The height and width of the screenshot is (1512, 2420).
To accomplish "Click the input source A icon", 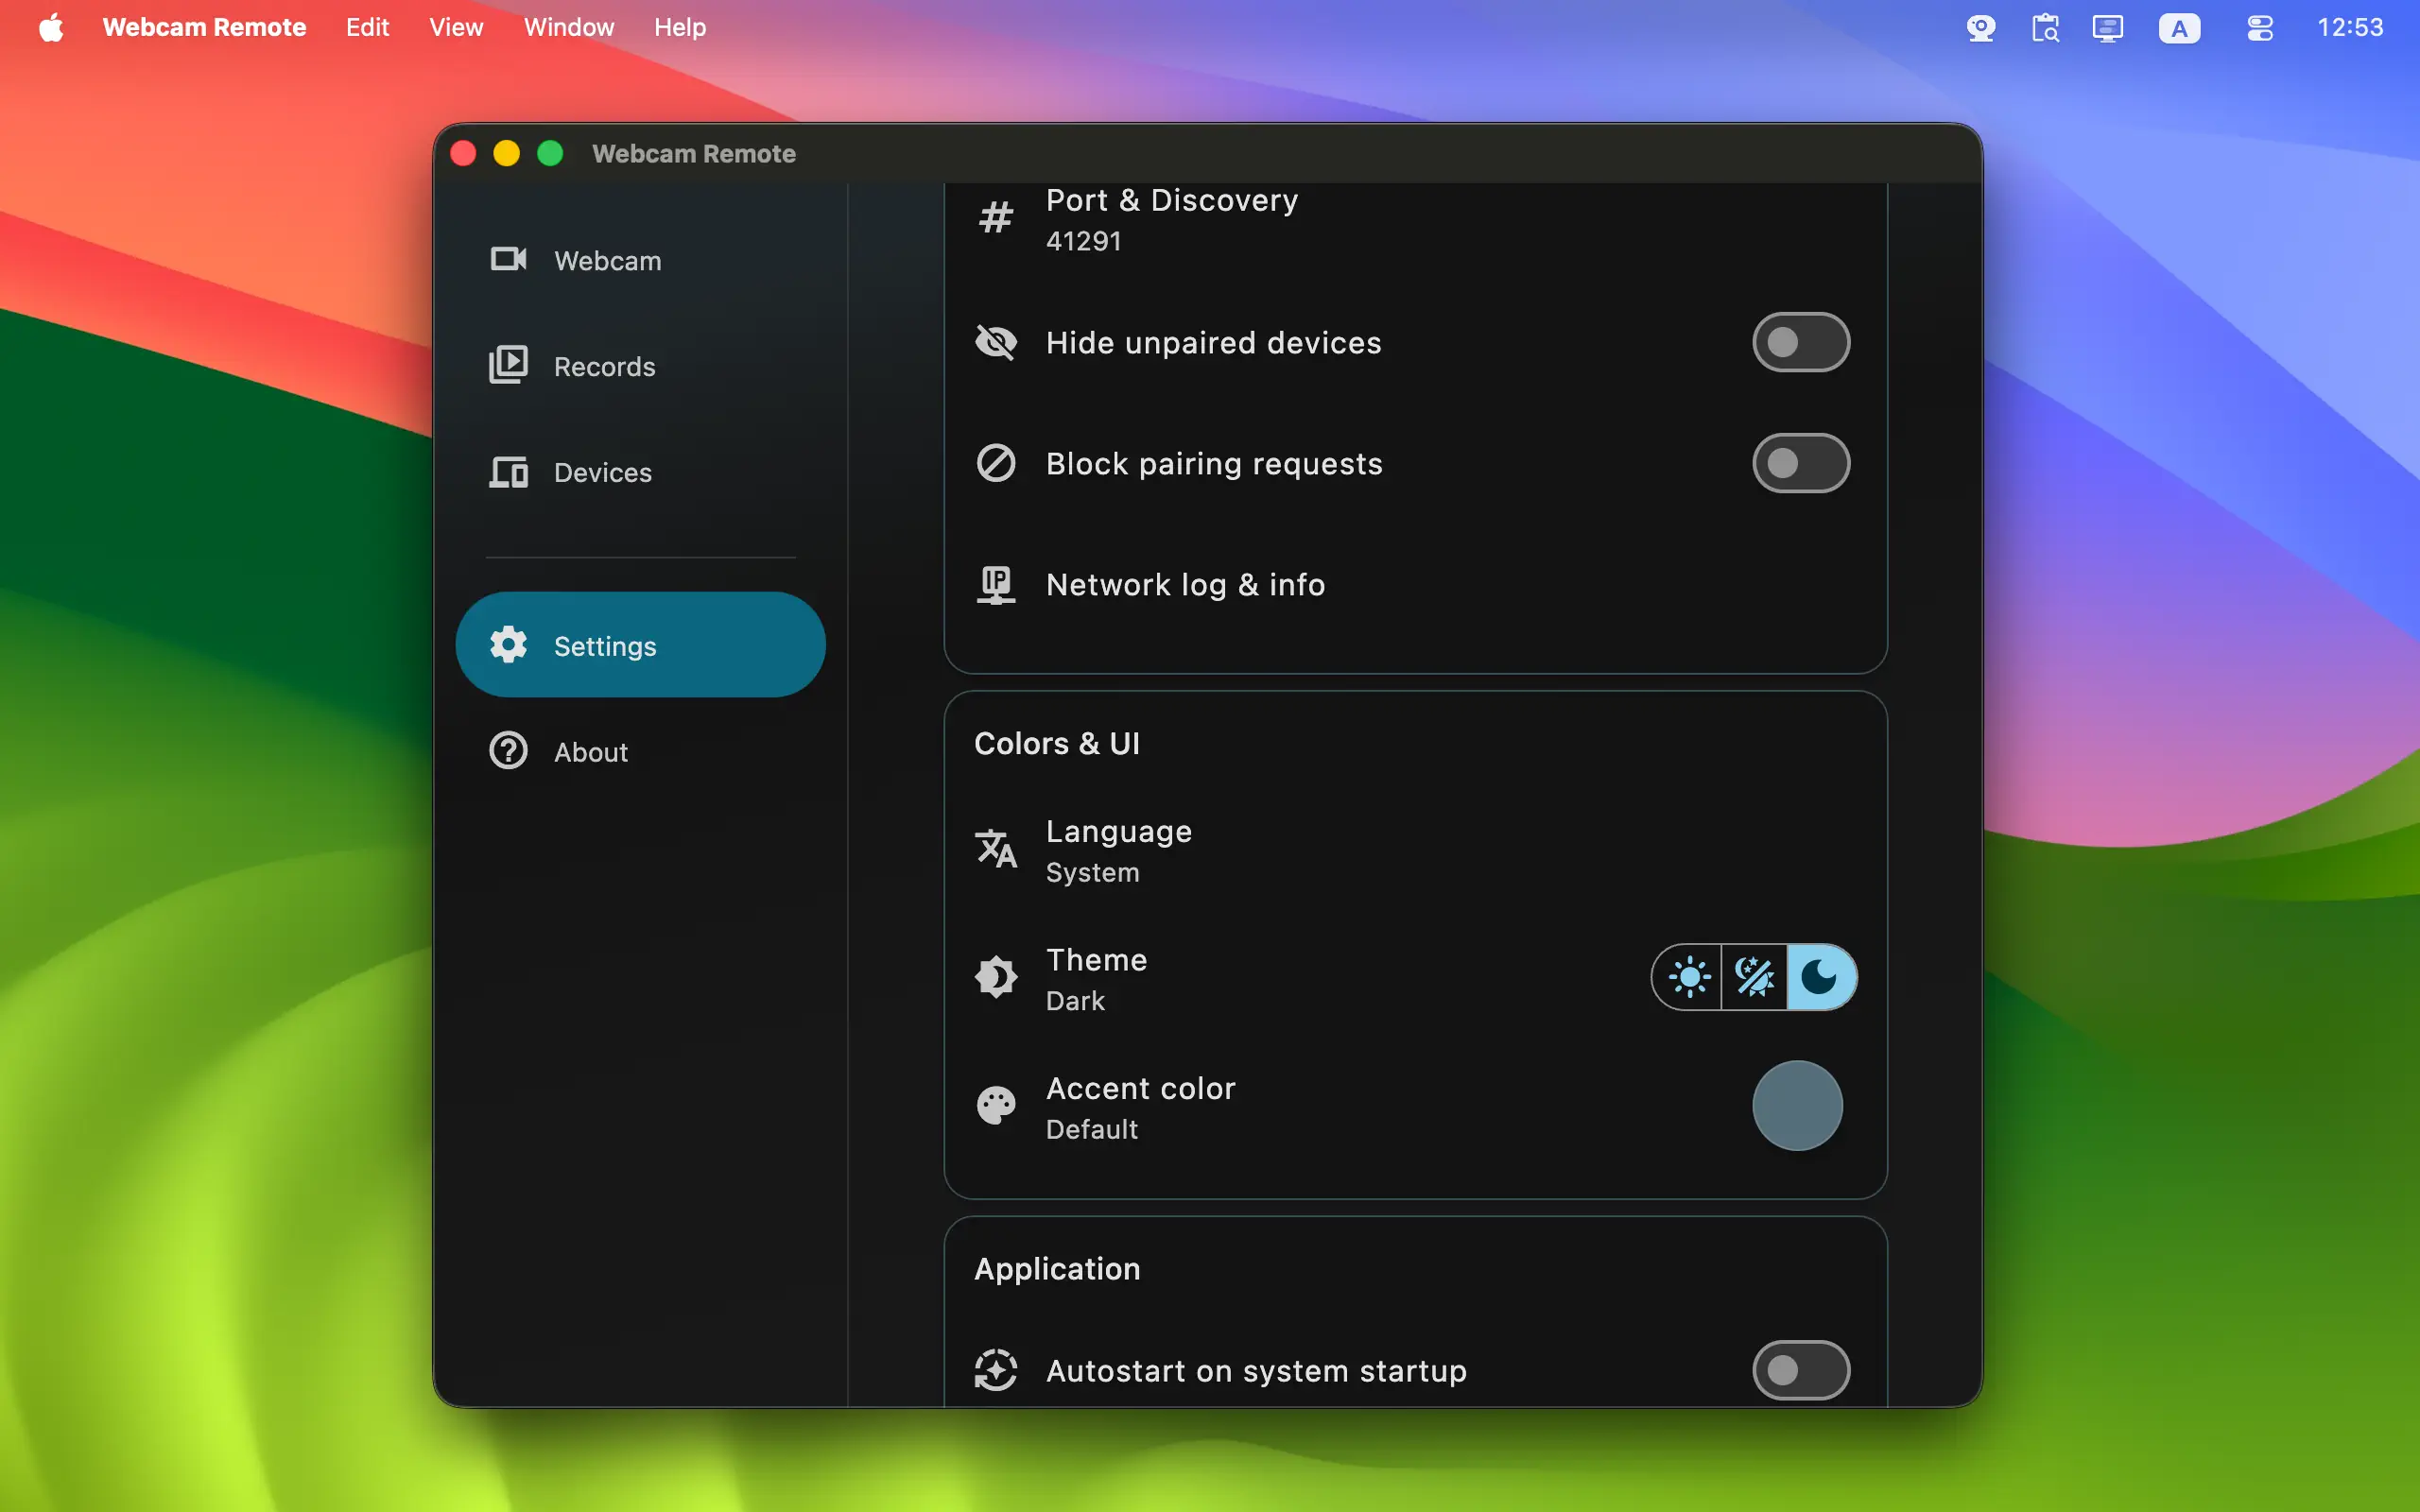I will pyautogui.click(x=2179, y=28).
